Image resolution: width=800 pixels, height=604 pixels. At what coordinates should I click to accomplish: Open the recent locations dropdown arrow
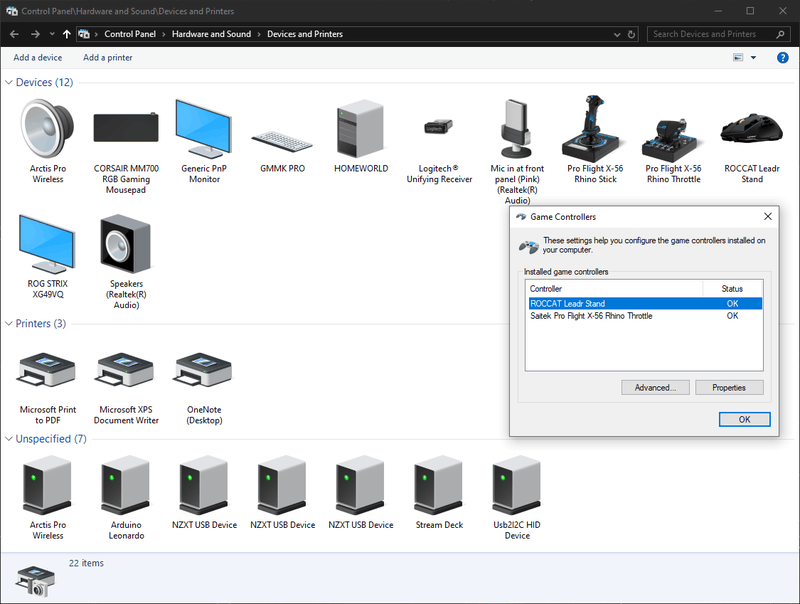[52, 34]
